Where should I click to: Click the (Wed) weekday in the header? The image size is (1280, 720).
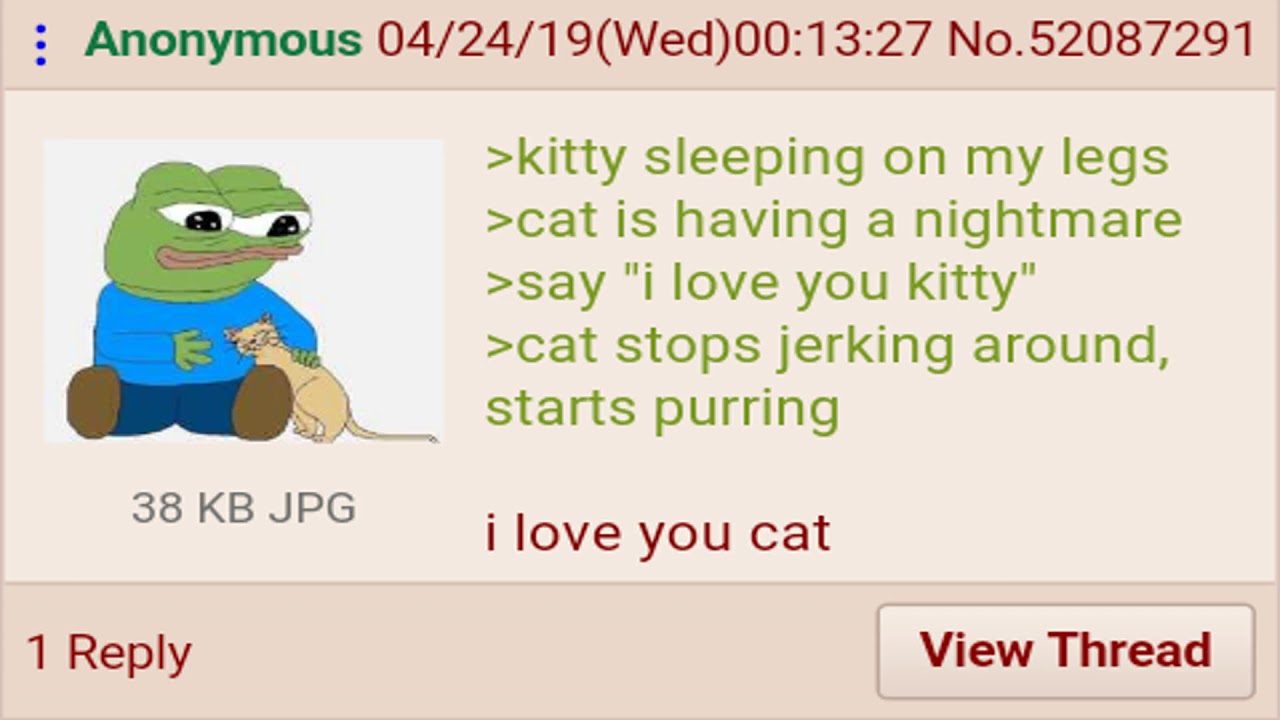tap(664, 40)
